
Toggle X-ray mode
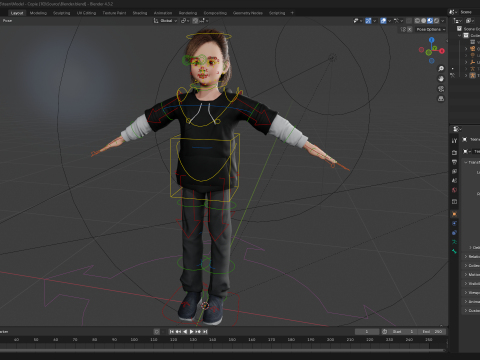pos(409,21)
